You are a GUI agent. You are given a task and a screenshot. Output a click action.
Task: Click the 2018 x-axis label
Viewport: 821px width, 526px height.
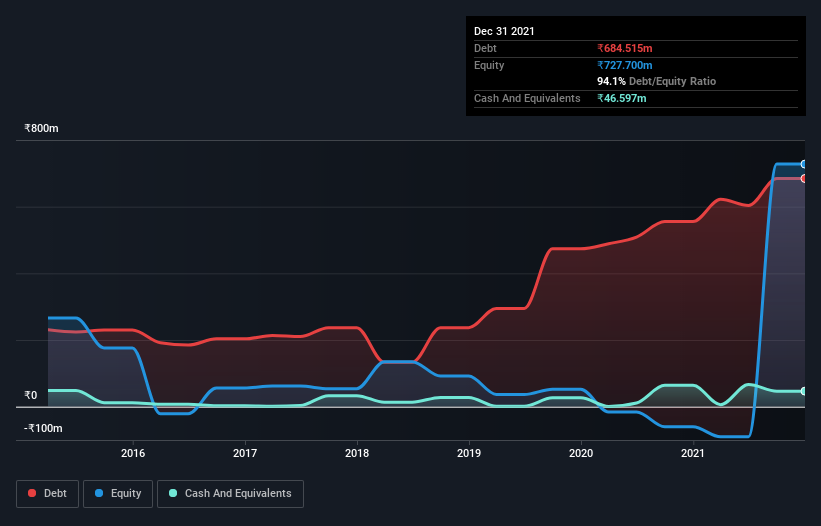(357, 453)
